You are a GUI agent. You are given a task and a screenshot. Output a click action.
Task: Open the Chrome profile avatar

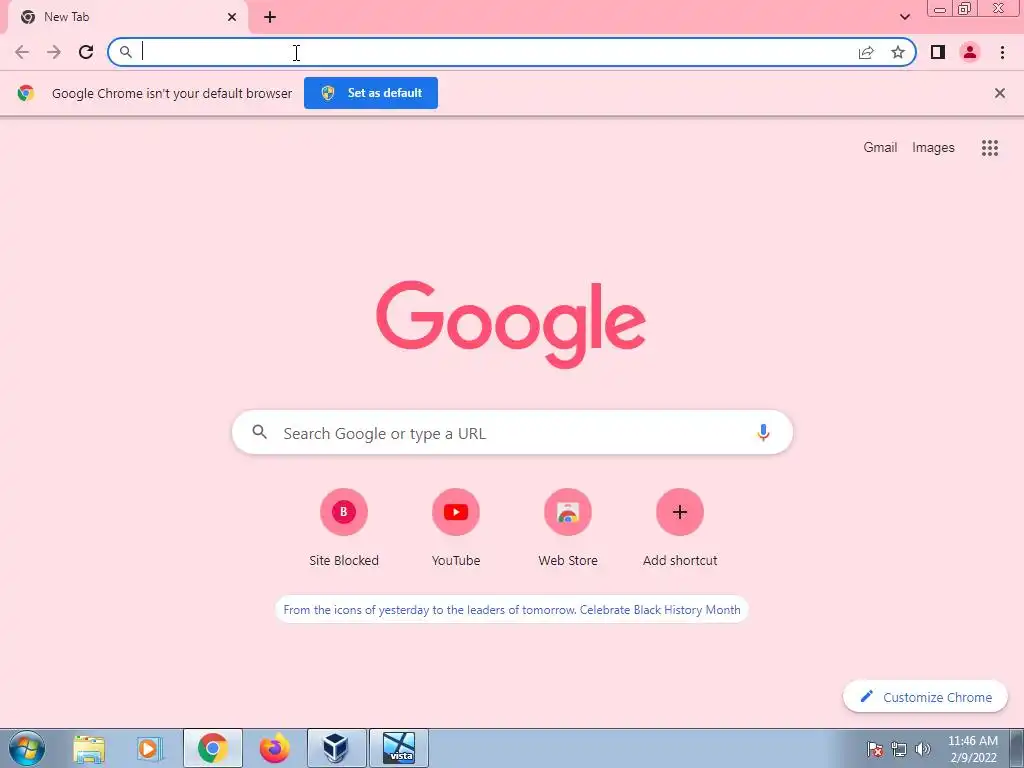point(970,52)
